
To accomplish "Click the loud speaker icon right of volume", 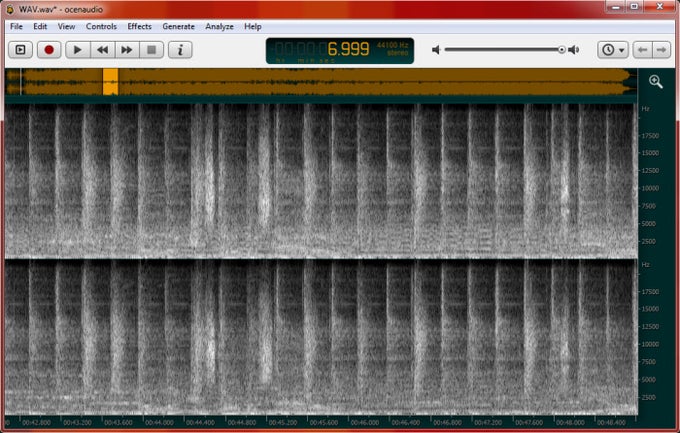I will click(574, 50).
